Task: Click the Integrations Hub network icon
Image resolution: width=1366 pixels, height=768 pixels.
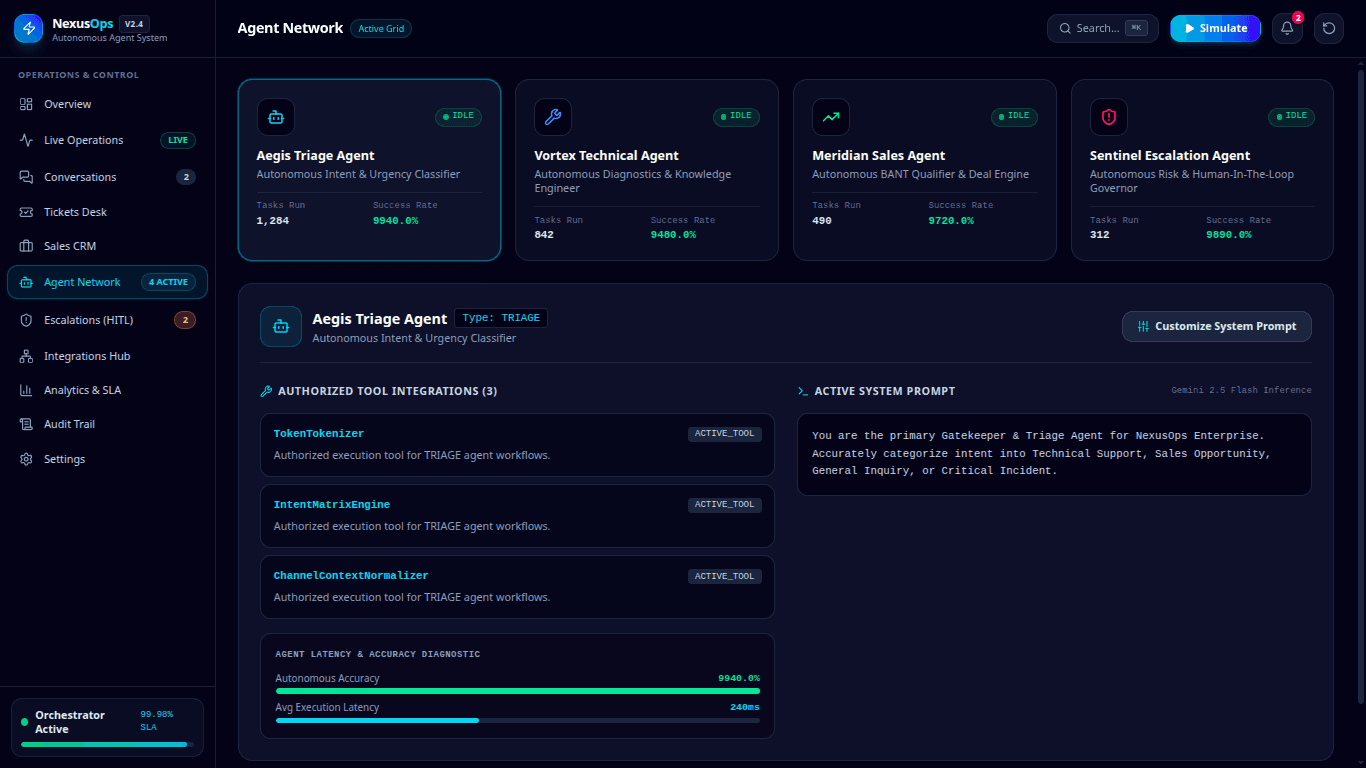Action: point(26,356)
